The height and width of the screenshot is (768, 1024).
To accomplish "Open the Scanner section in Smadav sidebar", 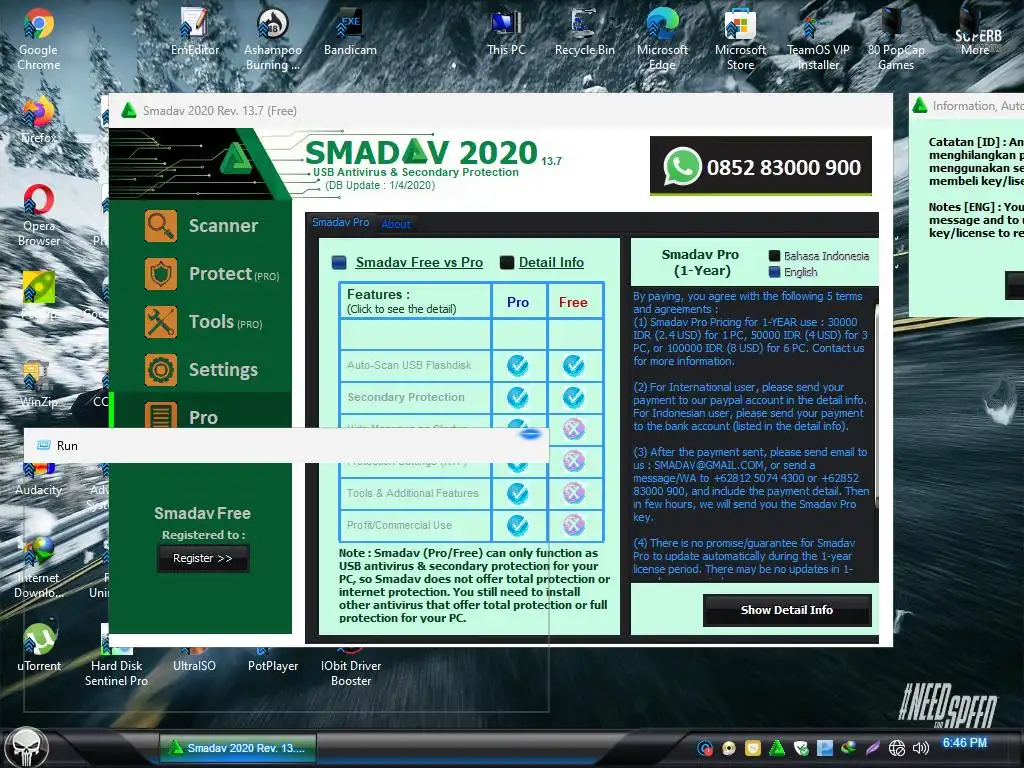I will click(x=201, y=226).
